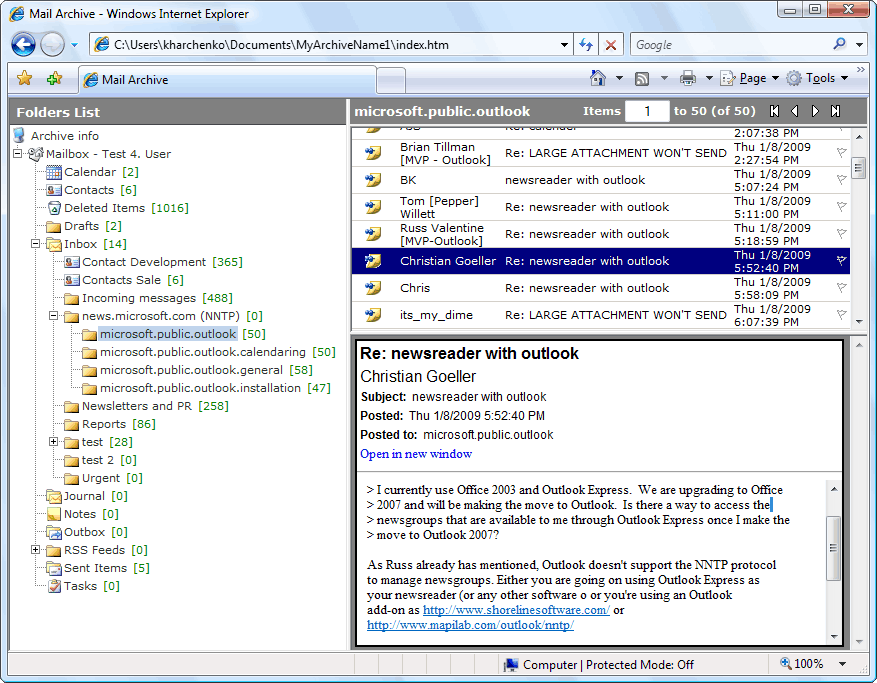Screen dimensions: 877x683
Task: Open the Tools menu
Action: (x=817, y=78)
